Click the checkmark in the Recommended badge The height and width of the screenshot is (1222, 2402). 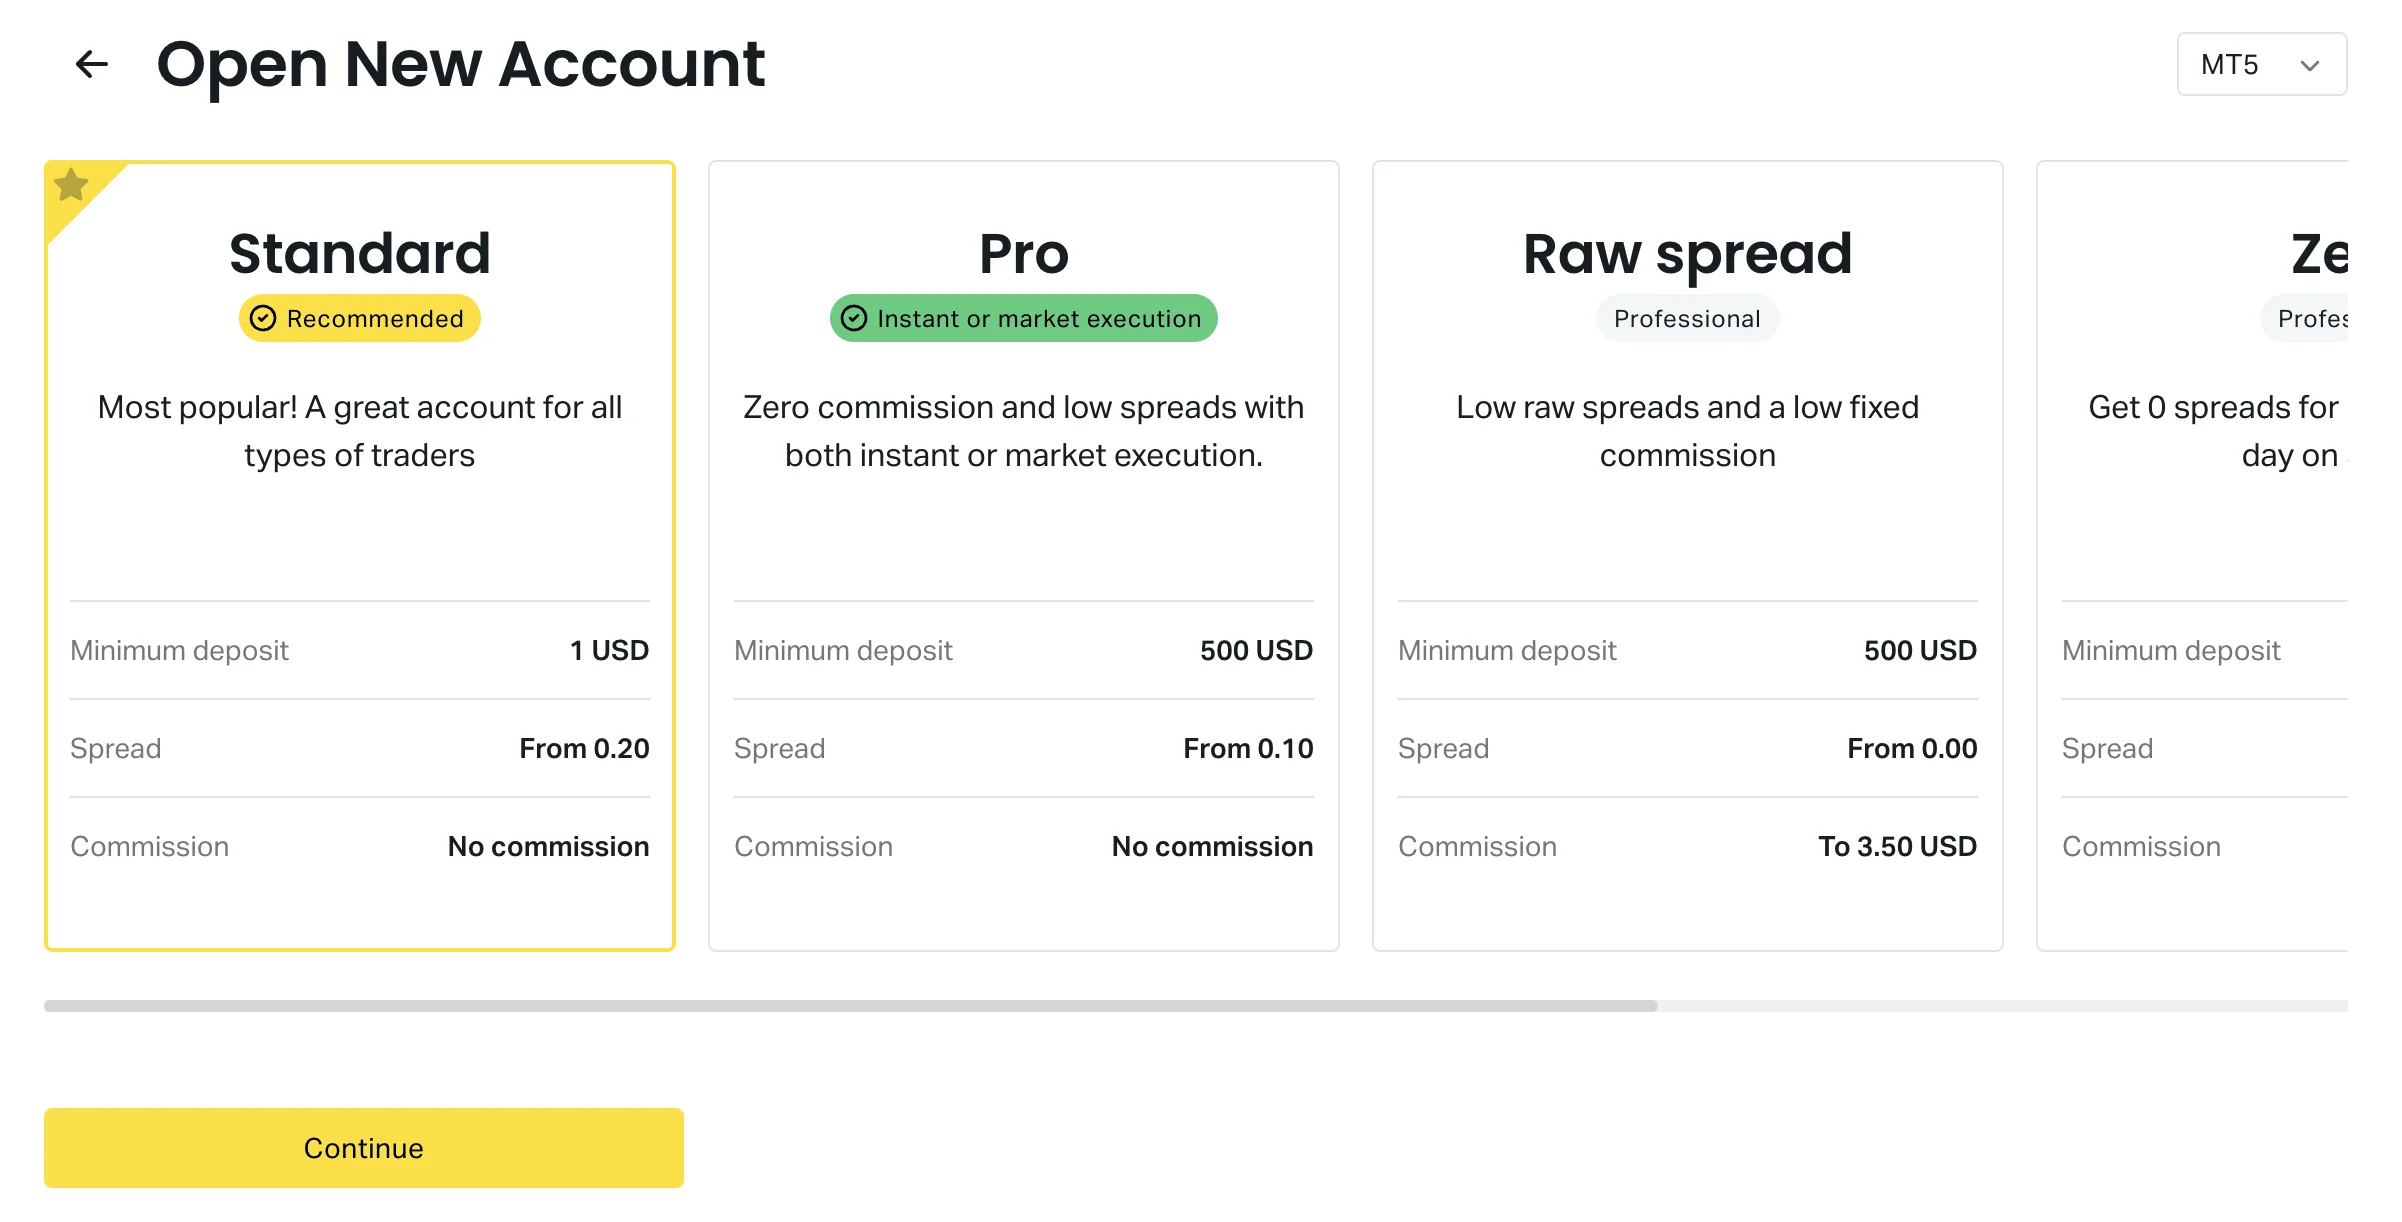[263, 318]
